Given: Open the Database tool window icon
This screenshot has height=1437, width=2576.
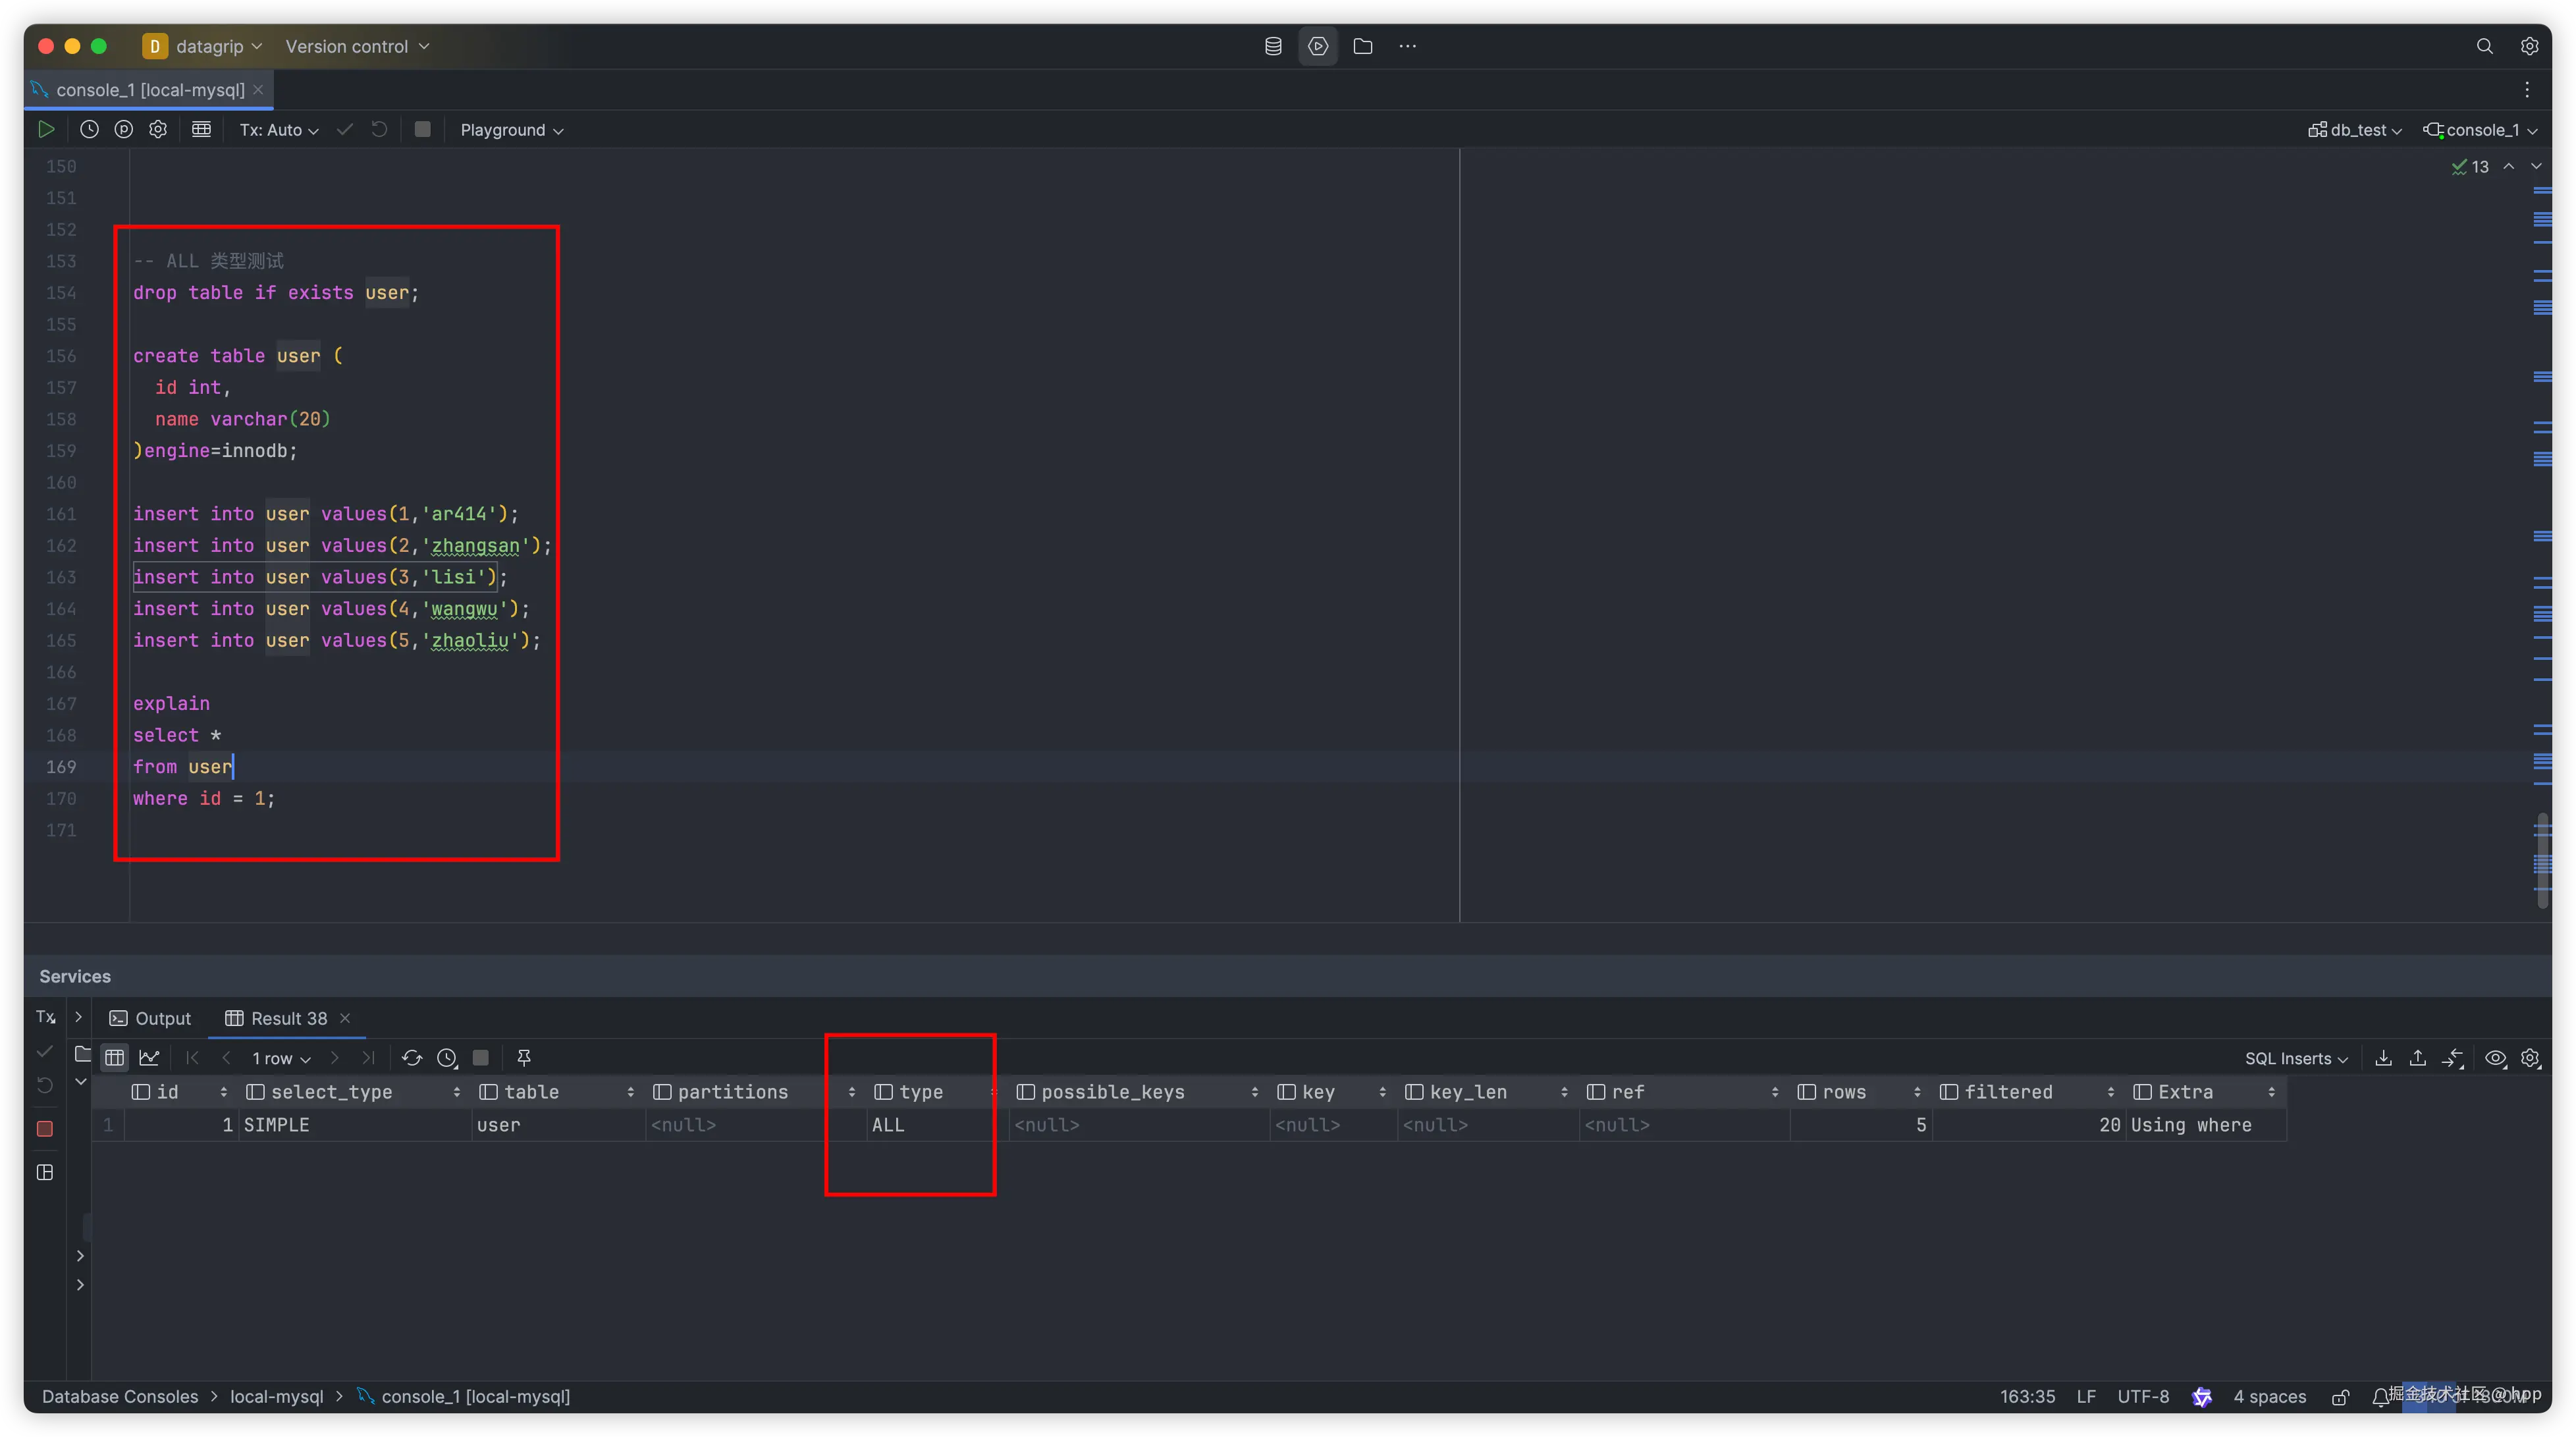Looking at the screenshot, I should 1273,46.
